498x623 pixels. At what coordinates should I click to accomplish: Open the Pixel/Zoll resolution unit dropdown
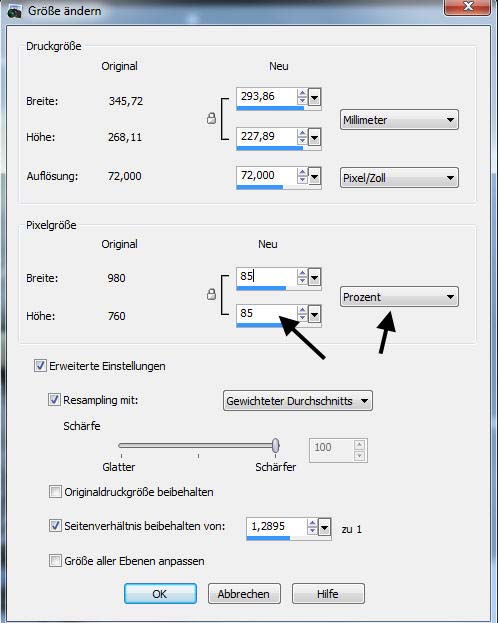coord(399,178)
